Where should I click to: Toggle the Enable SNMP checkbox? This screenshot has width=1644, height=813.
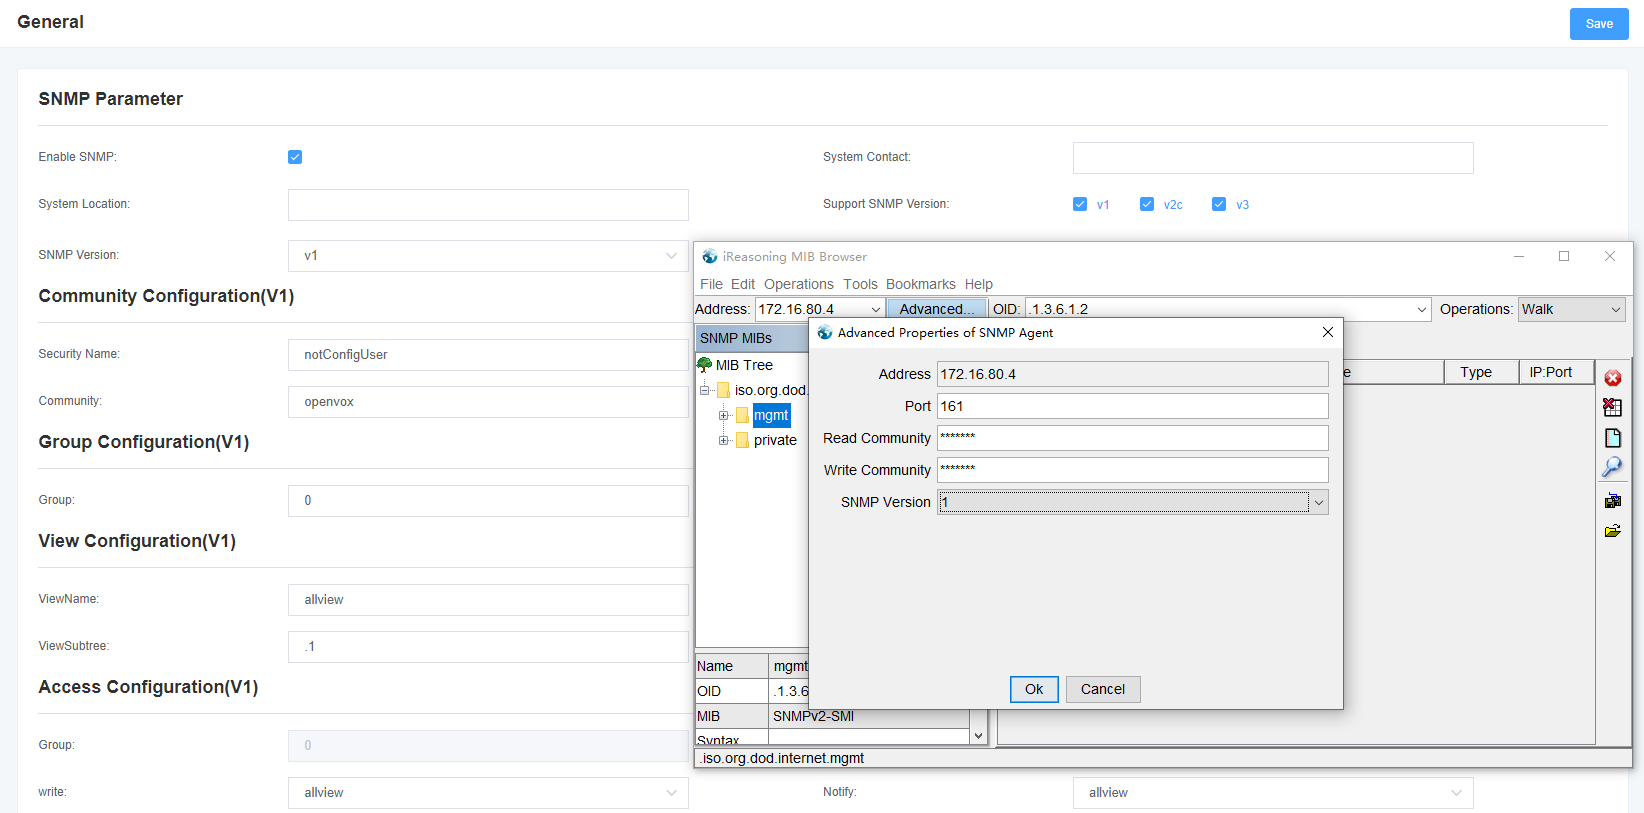pyautogui.click(x=295, y=157)
